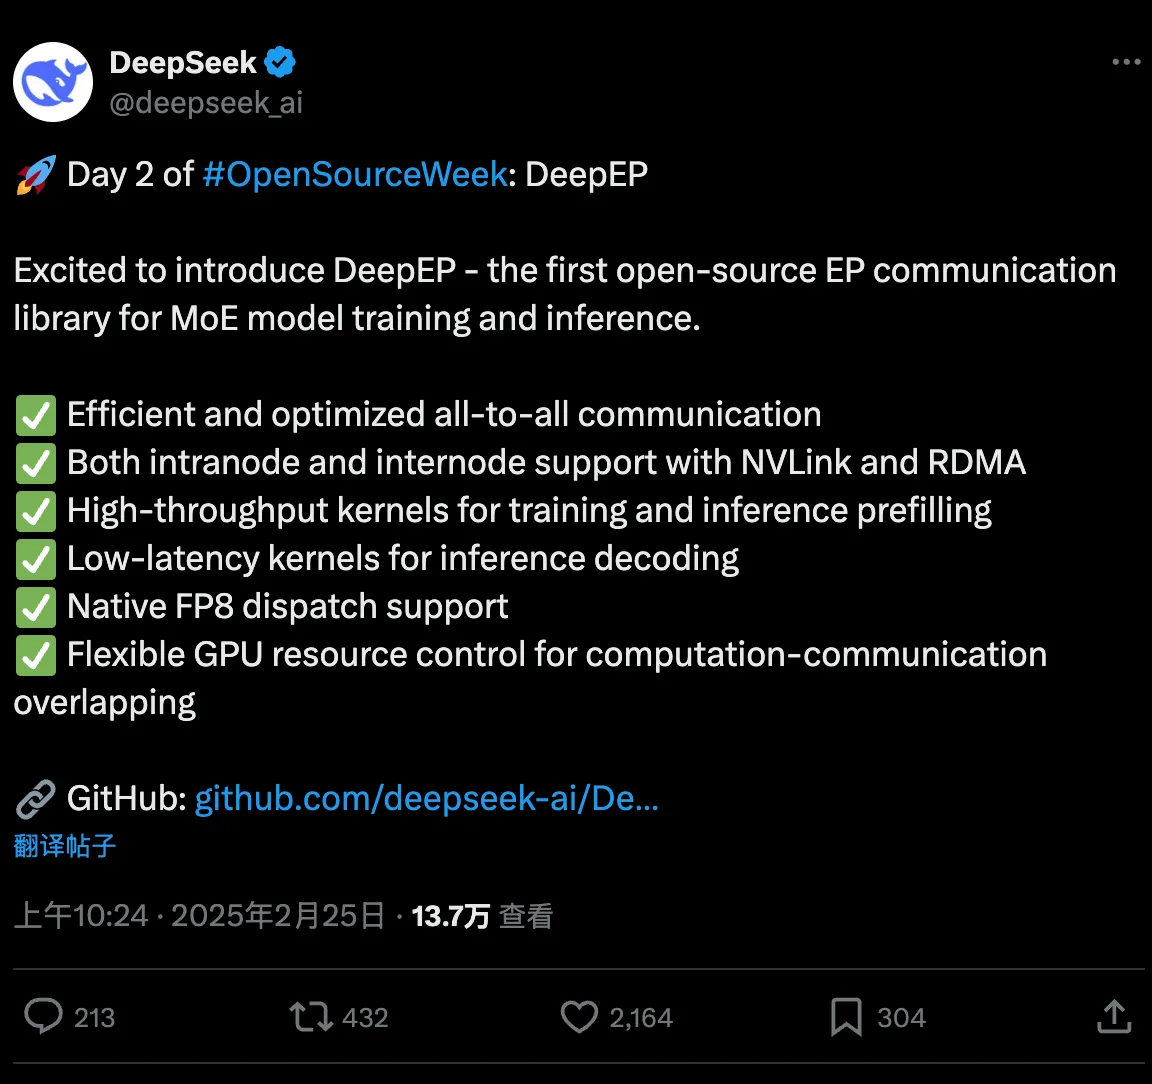The width and height of the screenshot is (1152, 1084).
Task: Open DeepSeek's profile by clicking the display name
Action: pos(183,61)
